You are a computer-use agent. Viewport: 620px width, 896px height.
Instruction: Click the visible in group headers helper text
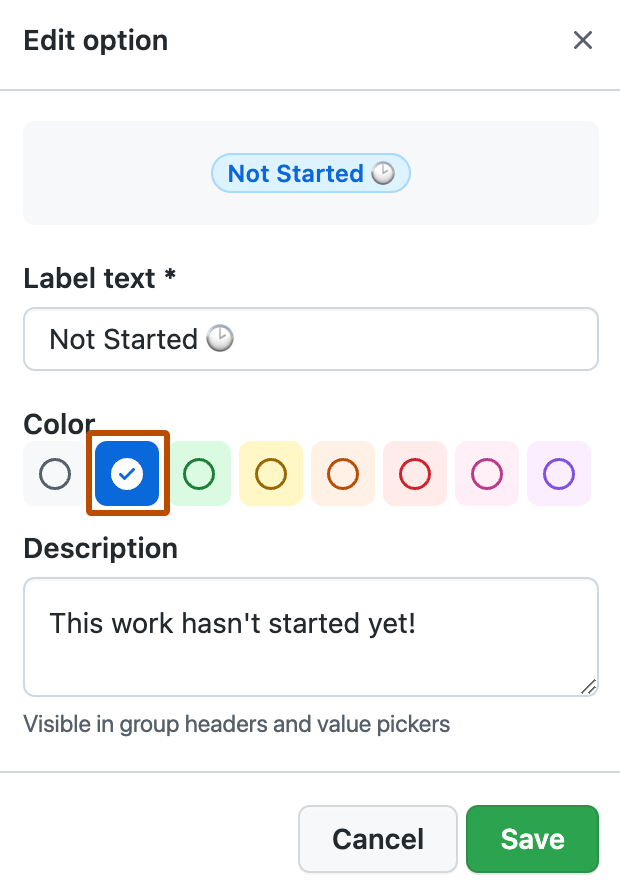pyautogui.click(x=237, y=724)
